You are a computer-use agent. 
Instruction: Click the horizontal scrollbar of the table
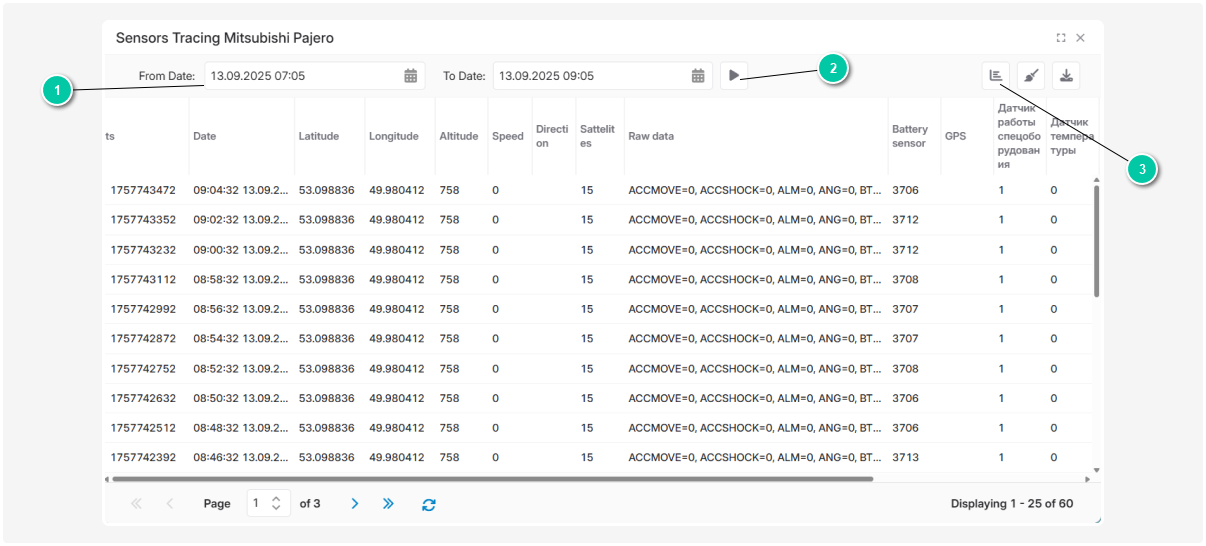[490, 479]
